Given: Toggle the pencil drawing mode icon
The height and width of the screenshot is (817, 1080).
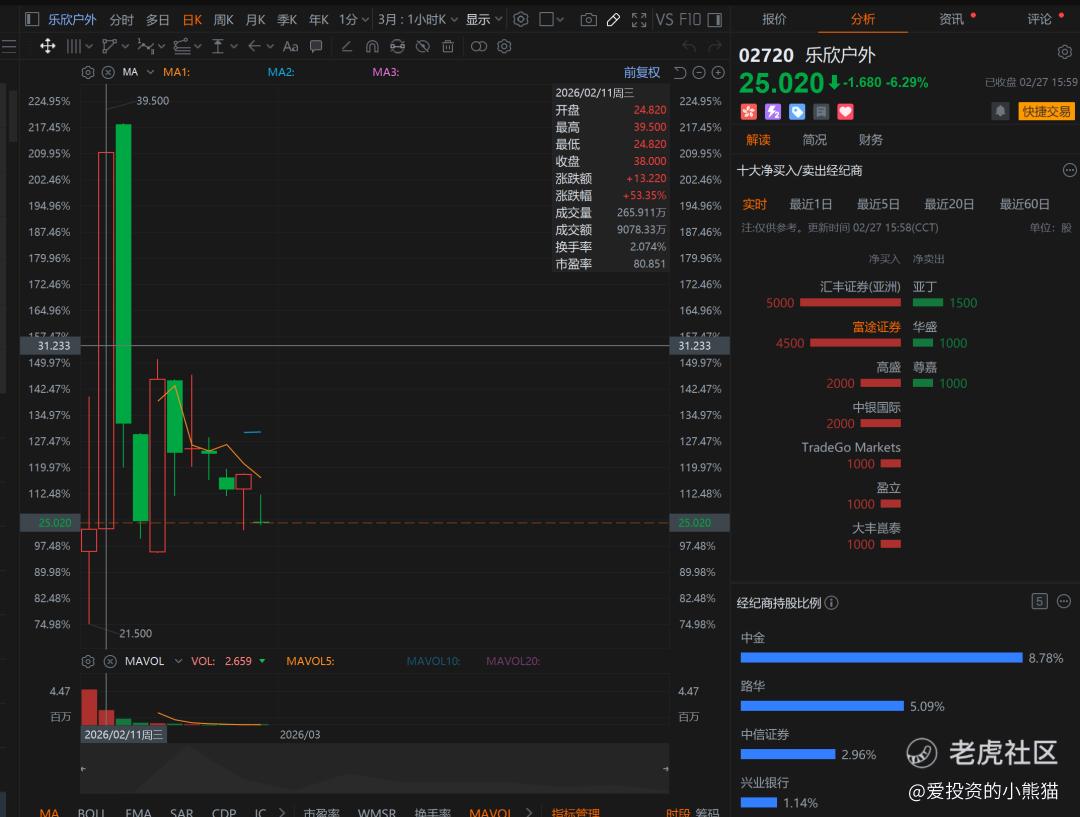Looking at the screenshot, I should click(613, 19).
